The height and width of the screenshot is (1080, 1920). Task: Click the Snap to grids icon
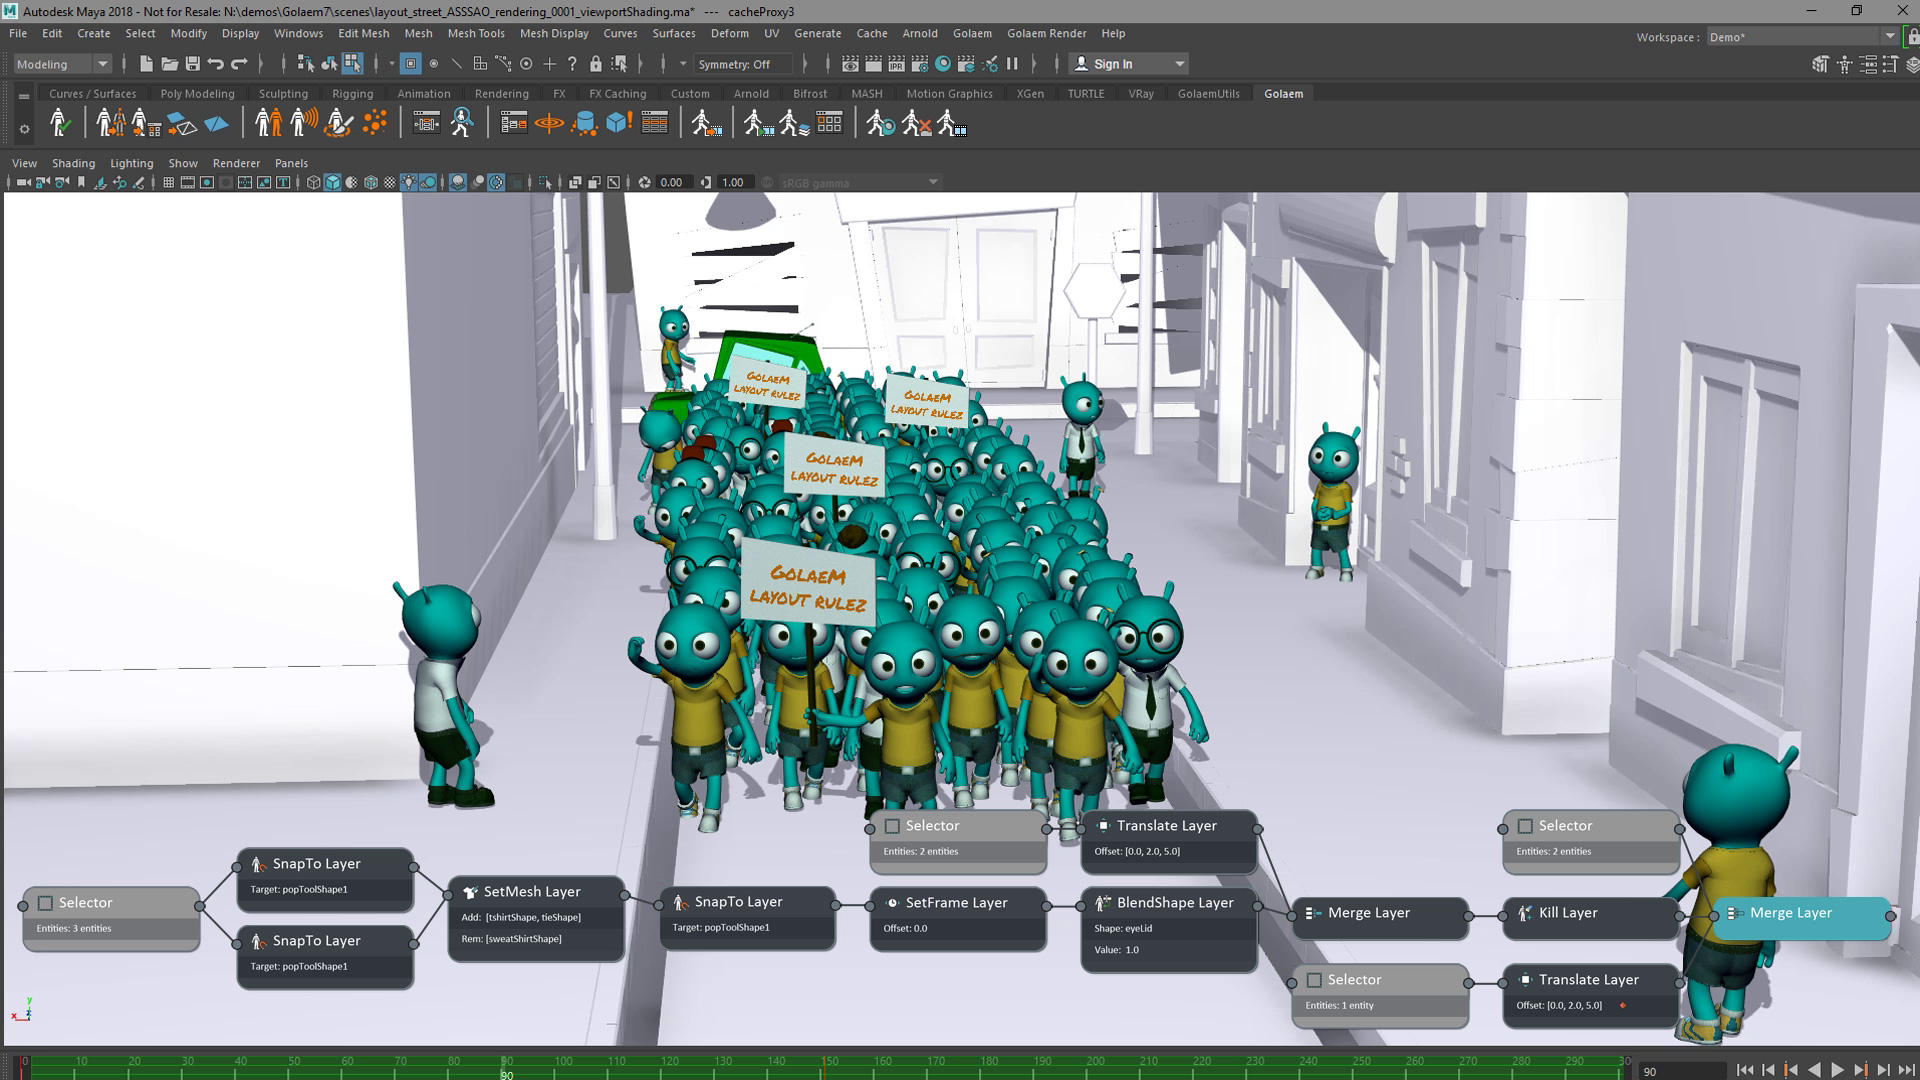point(480,64)
